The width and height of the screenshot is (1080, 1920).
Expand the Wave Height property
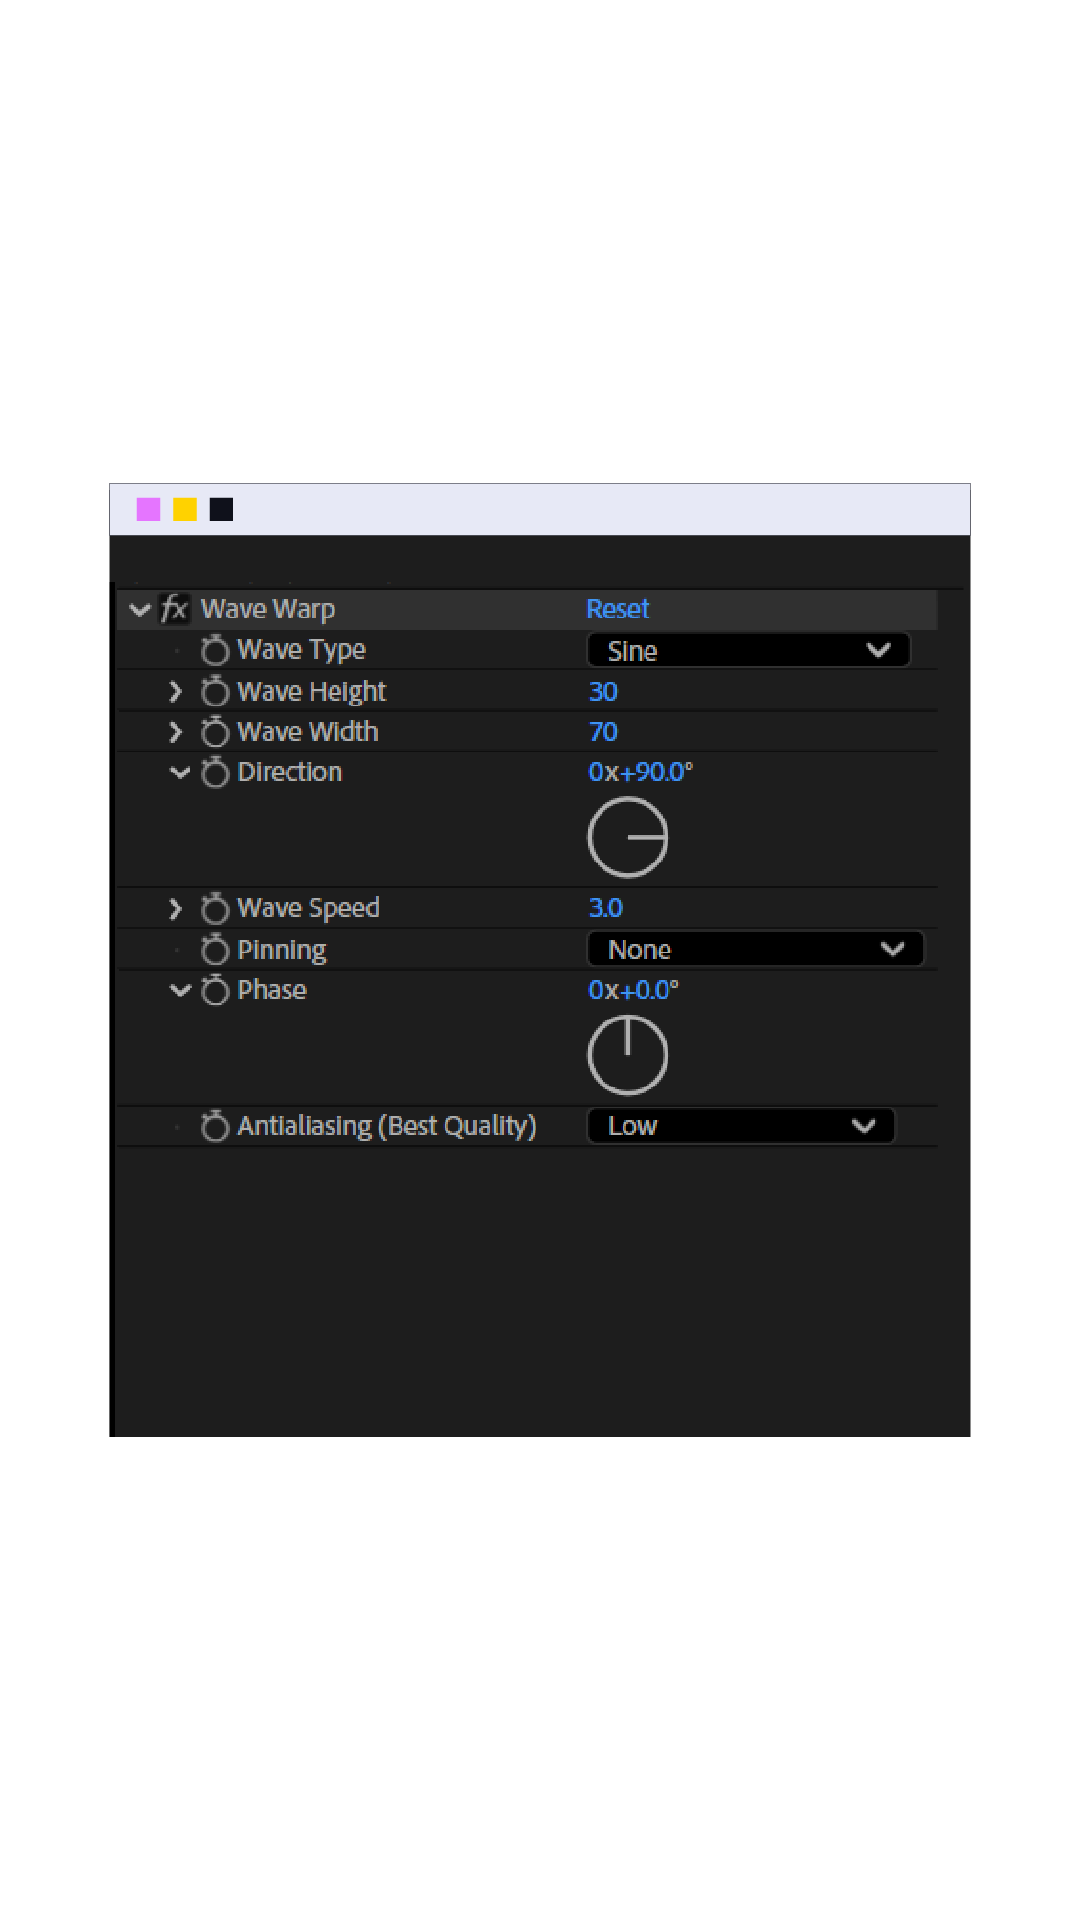point(176,692)
